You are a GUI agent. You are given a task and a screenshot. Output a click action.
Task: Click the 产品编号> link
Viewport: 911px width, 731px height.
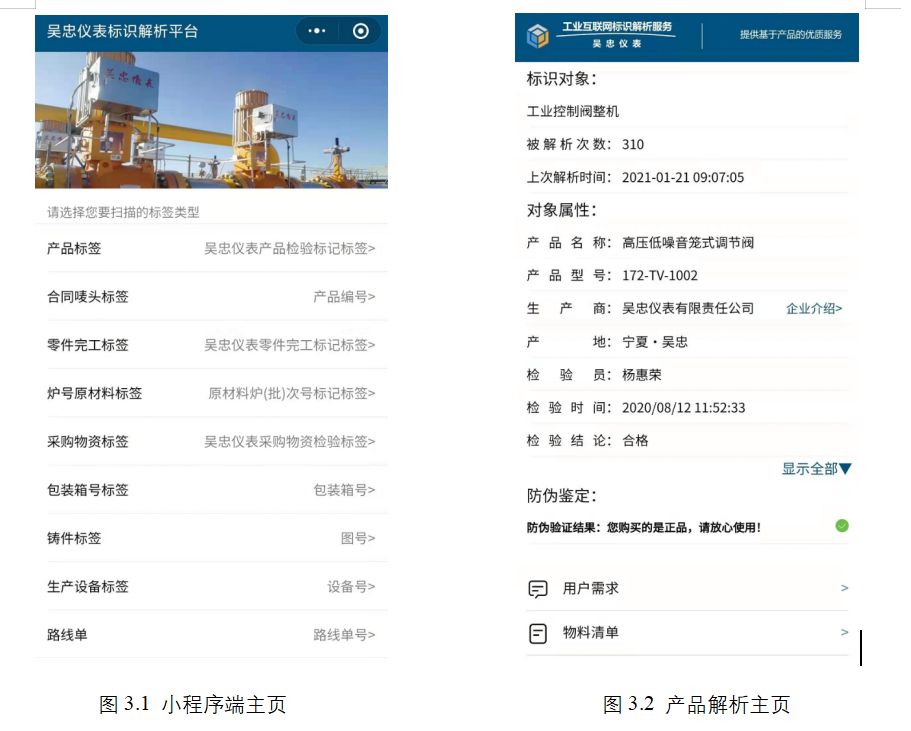click(344, 297)
